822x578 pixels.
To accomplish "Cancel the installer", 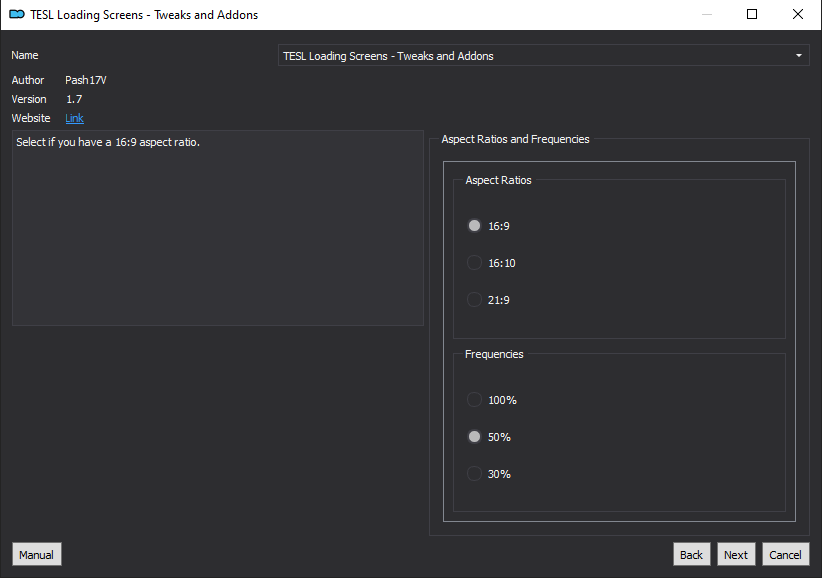I will [785, 555].
